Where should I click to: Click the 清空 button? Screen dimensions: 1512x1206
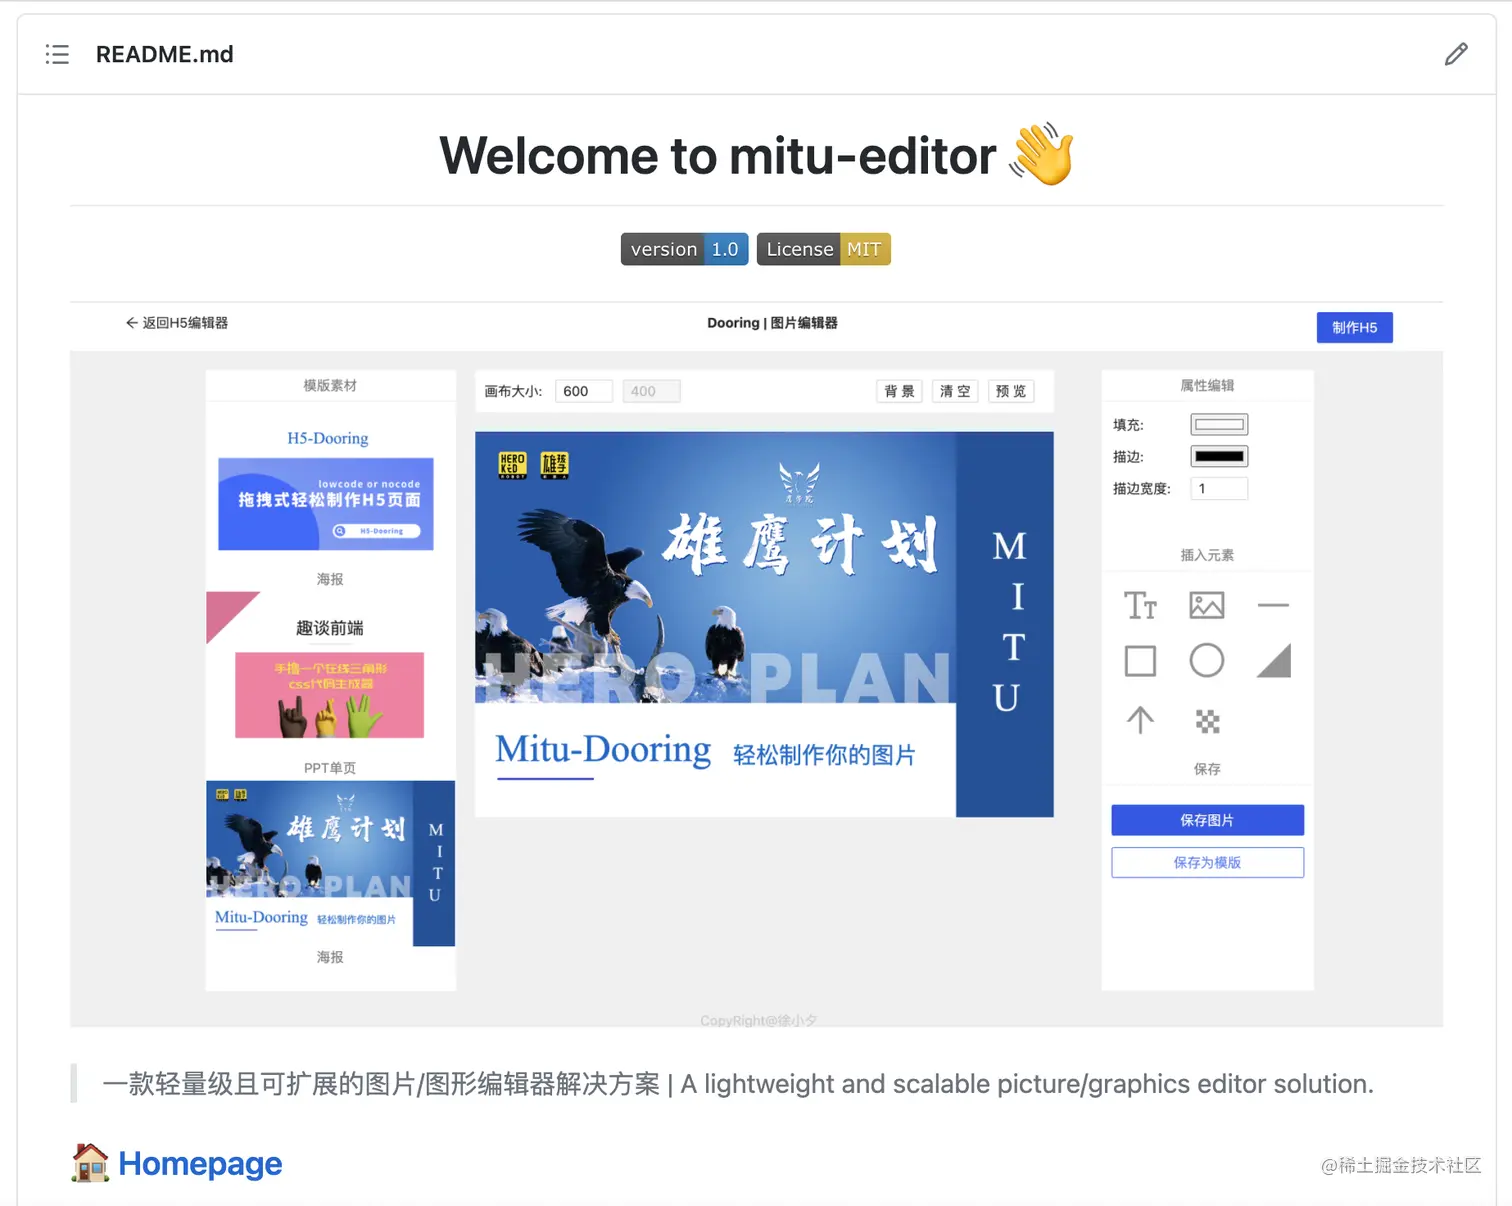[x=955, y=391]
